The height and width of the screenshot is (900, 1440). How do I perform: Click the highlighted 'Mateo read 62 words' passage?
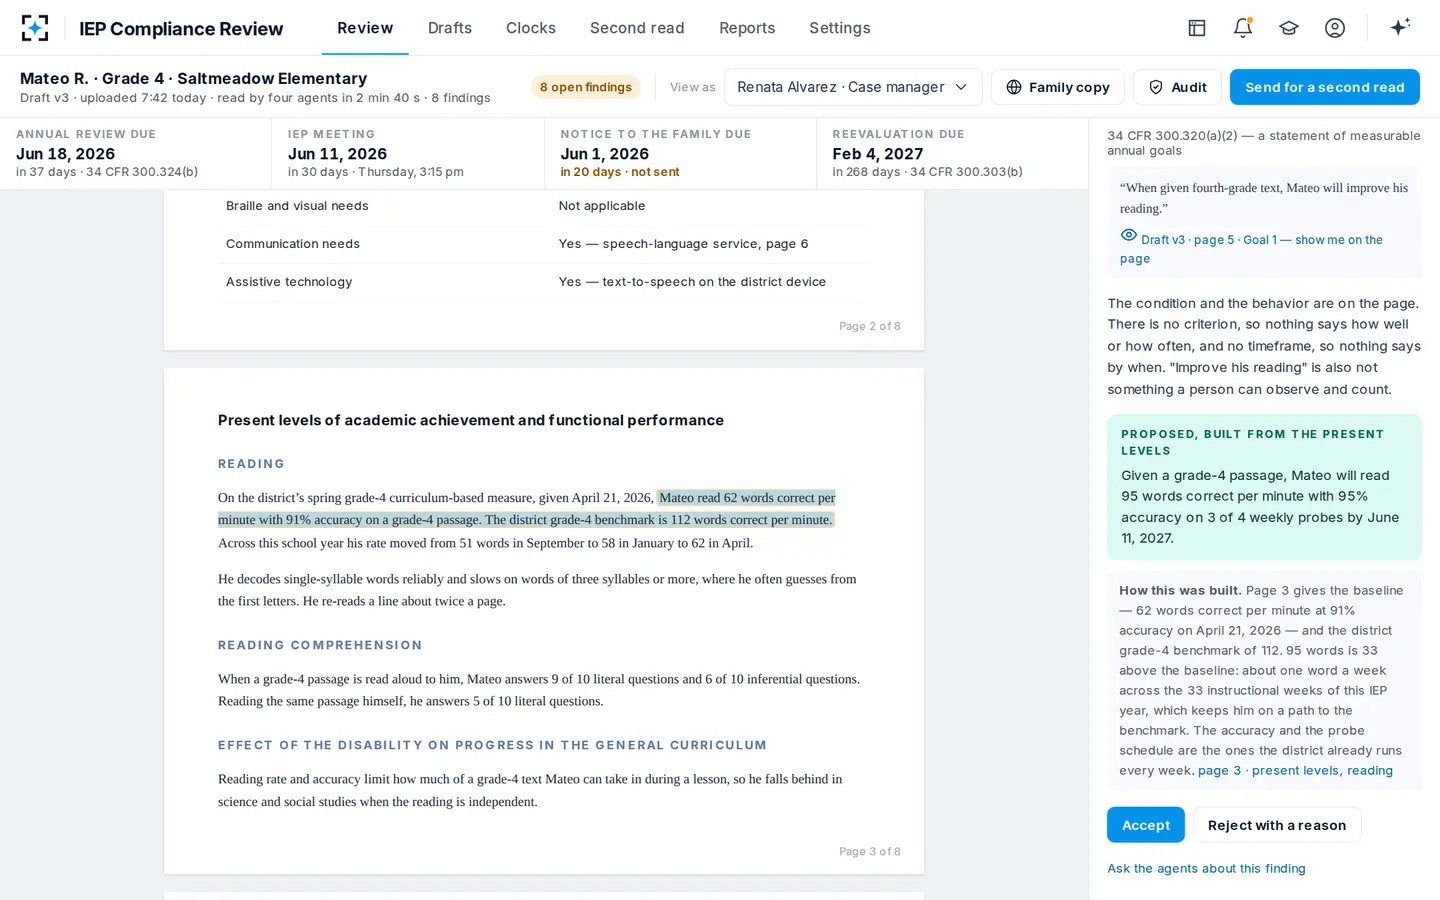[527, 509]
